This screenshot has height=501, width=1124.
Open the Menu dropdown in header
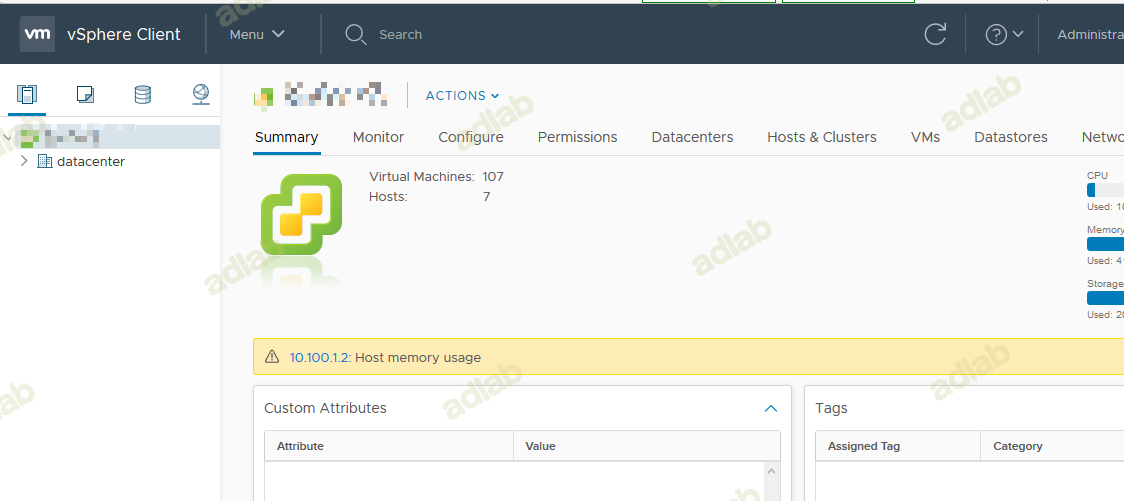pyautogui.click(x=257, y=34)
